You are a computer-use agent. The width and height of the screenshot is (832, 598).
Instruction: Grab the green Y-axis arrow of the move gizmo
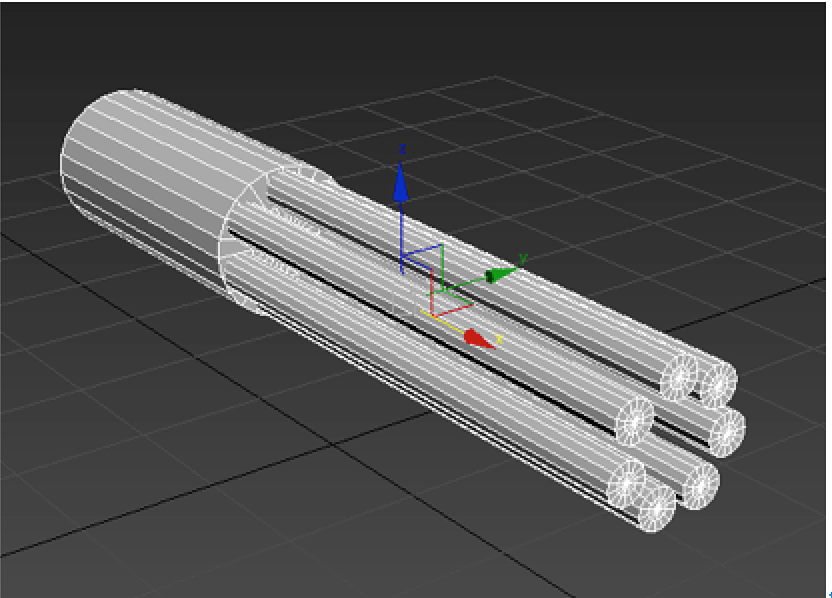[x=501, y=275]
